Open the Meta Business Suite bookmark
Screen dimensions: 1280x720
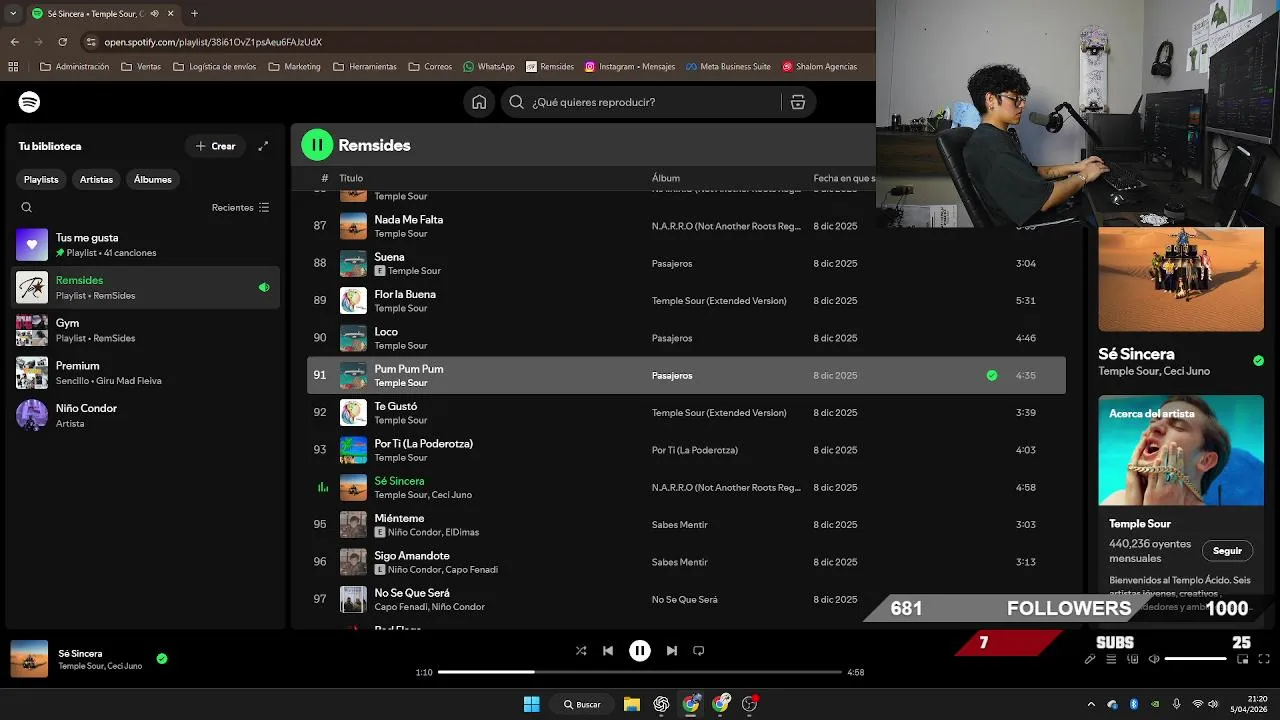pos(728,67)
